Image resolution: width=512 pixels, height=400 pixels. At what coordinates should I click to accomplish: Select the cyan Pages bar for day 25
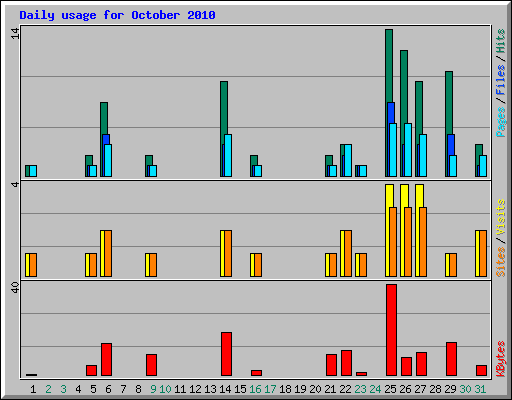coord(393,150)
